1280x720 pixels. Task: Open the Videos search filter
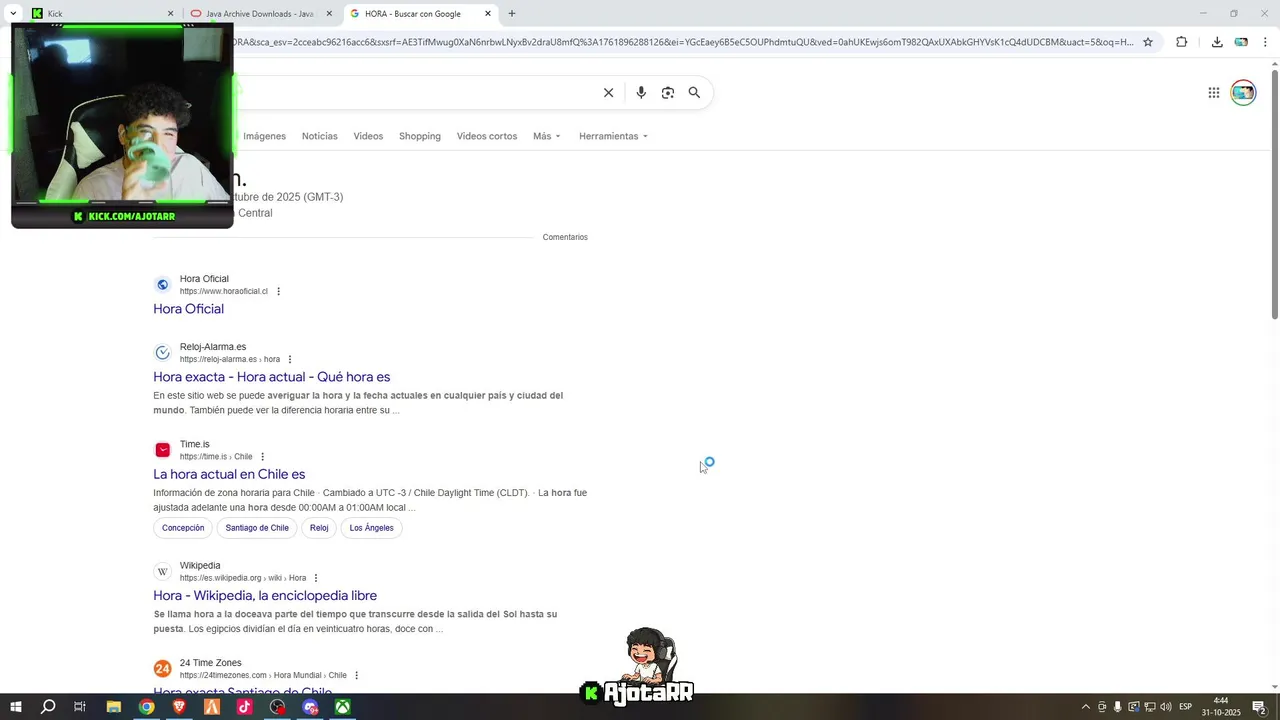point(368,136)
